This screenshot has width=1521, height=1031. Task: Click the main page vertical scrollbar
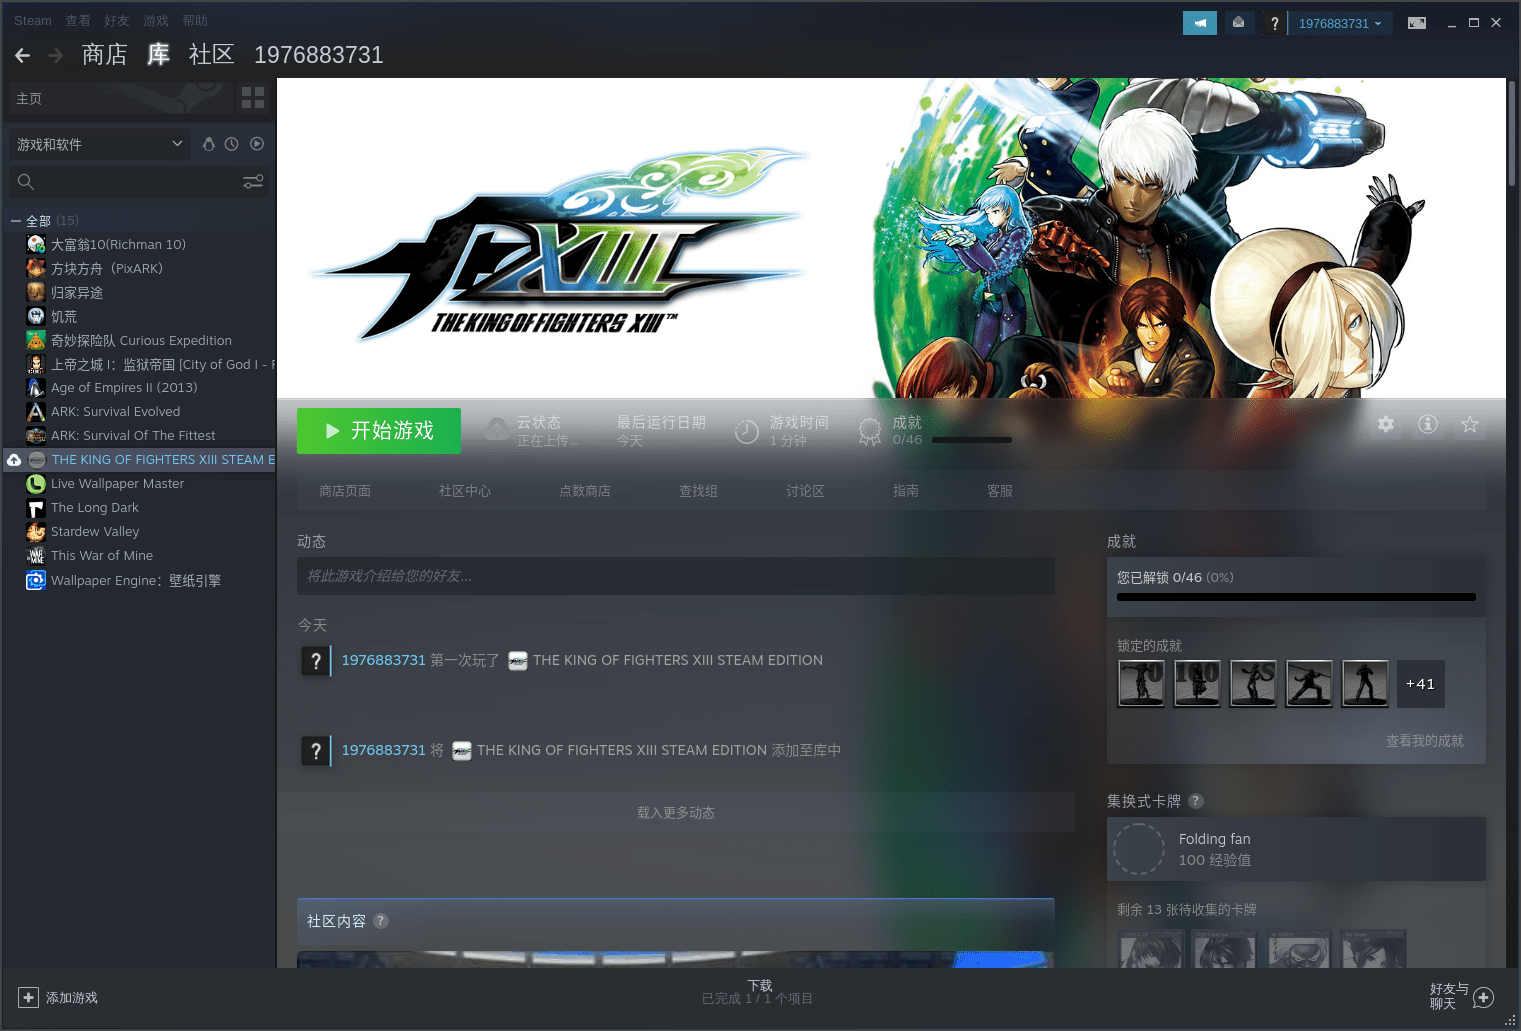[x=1512, y=132]
